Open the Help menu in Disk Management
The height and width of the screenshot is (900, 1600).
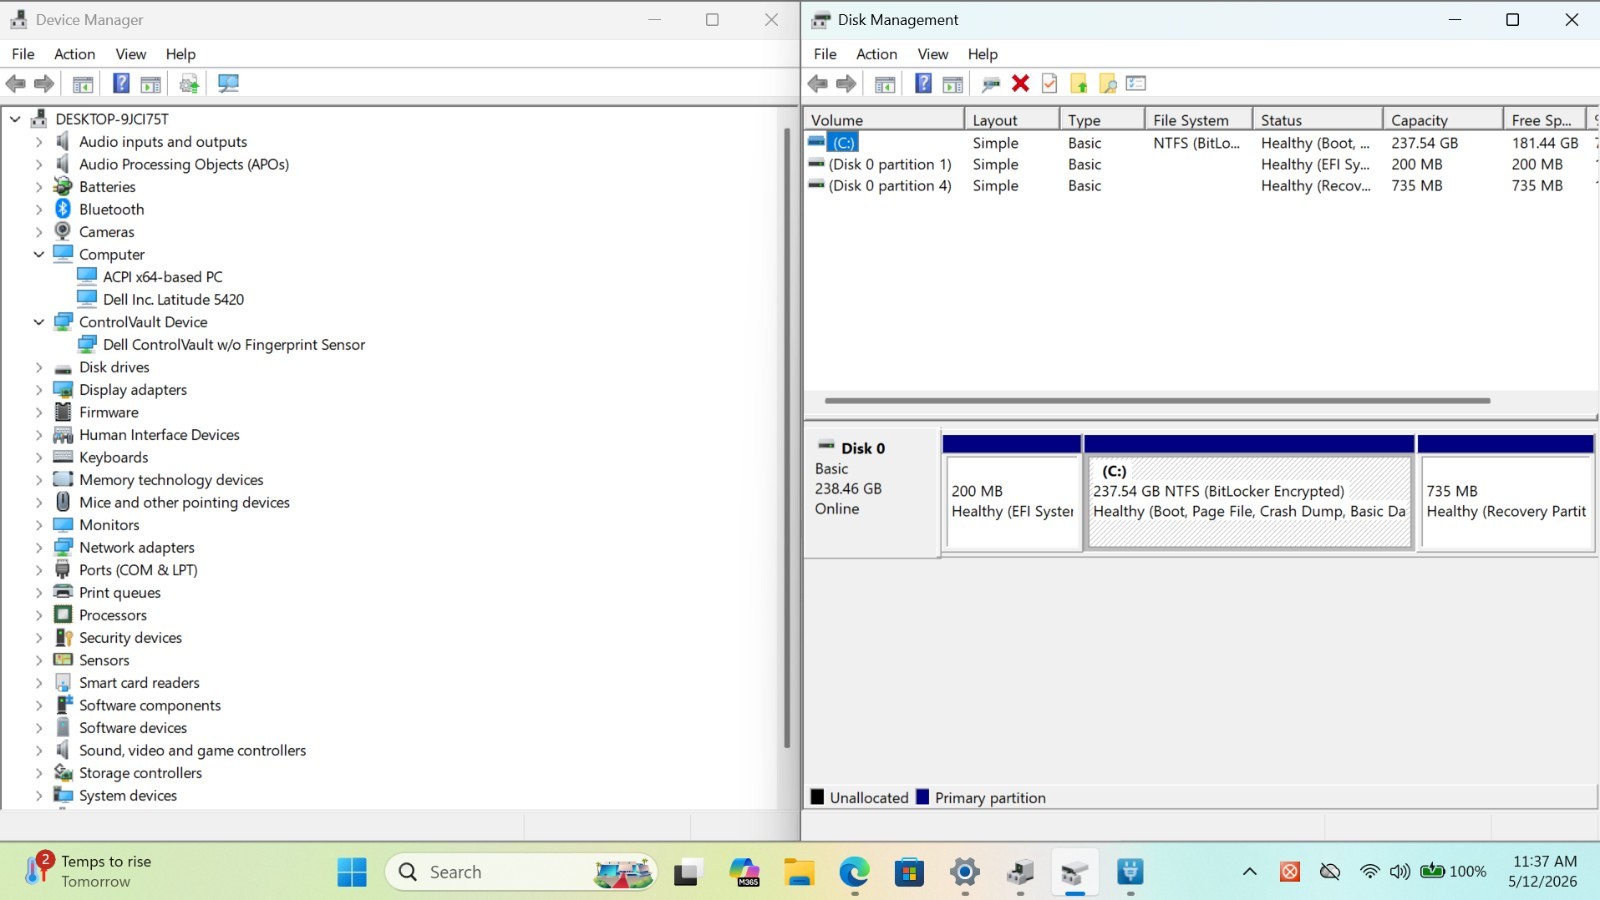pos(983,54)
